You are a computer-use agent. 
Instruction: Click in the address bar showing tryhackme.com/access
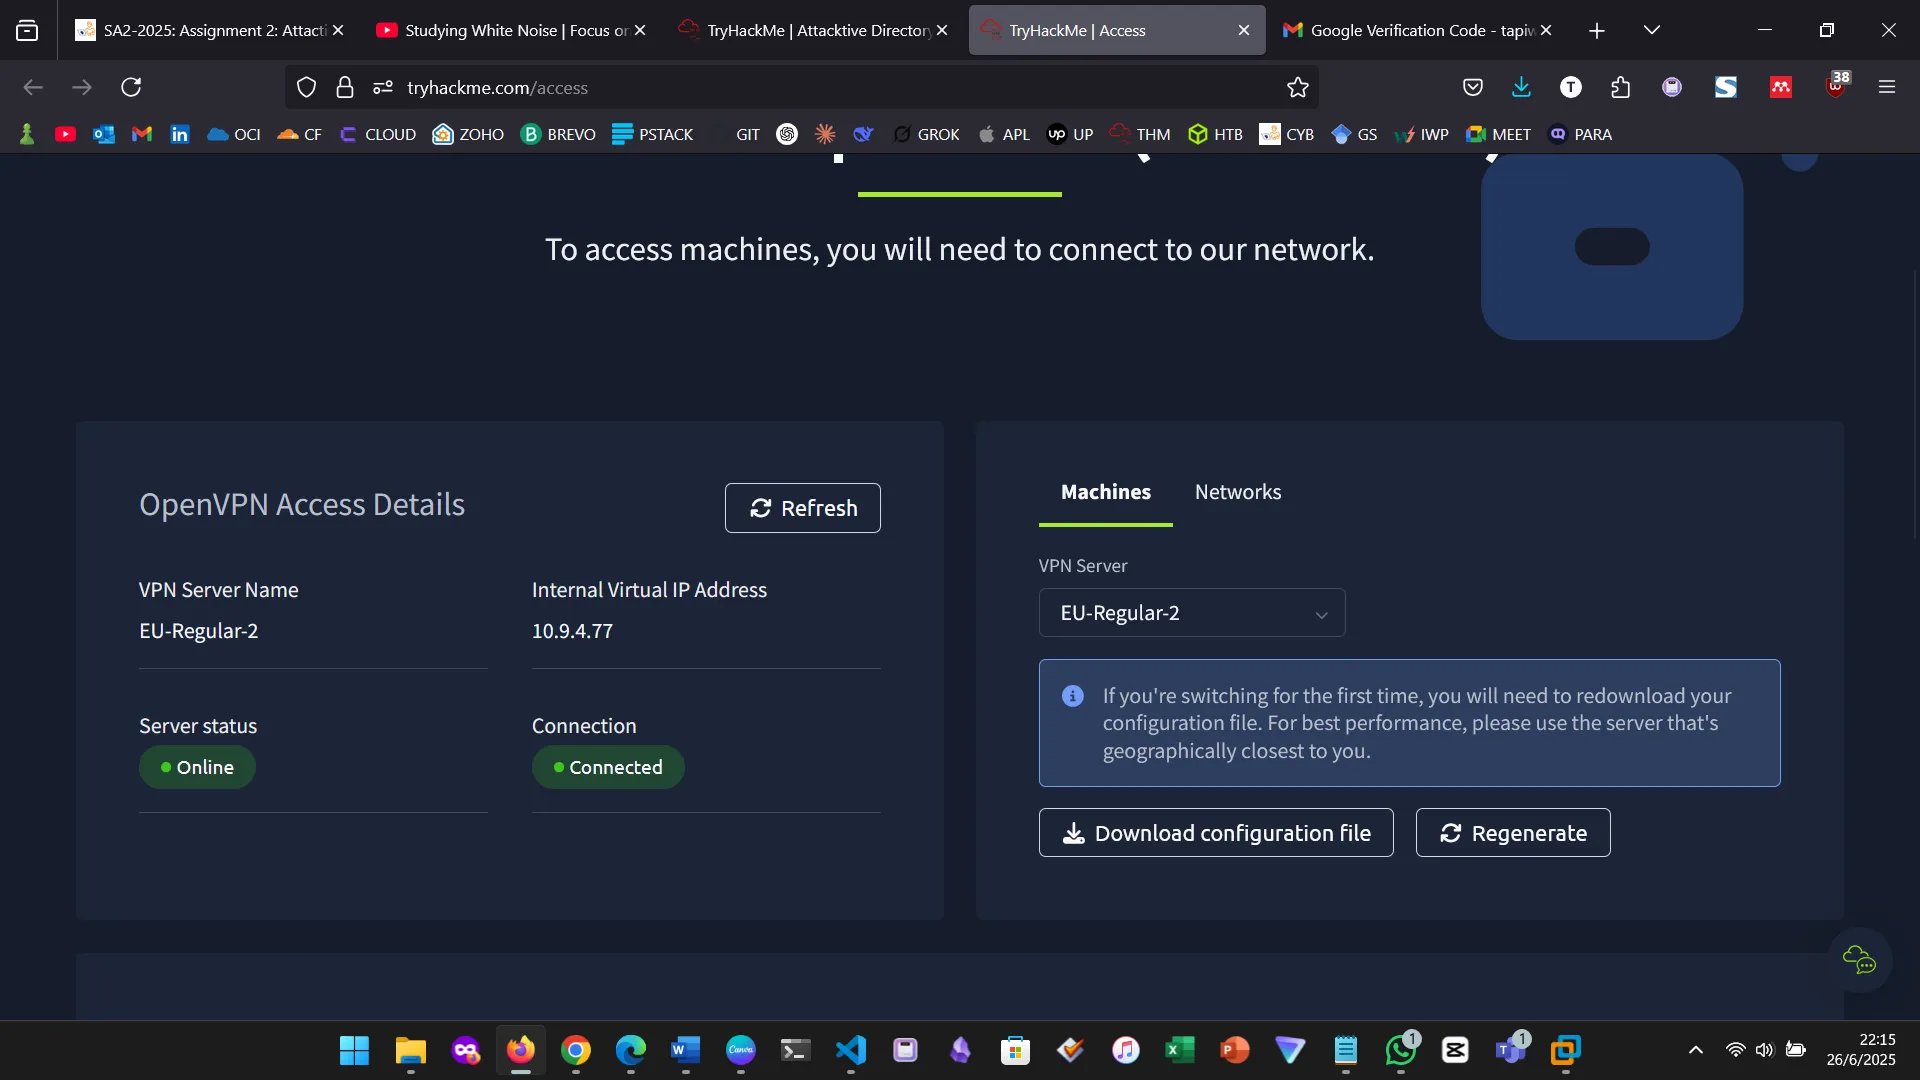pyautogui.click(x=700, y=87)
